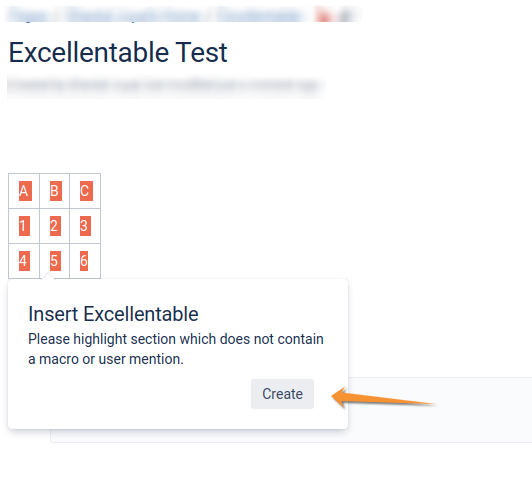Click the highlight section warning message
Screen dimensions: 532x483
click(x=176, y=349)
